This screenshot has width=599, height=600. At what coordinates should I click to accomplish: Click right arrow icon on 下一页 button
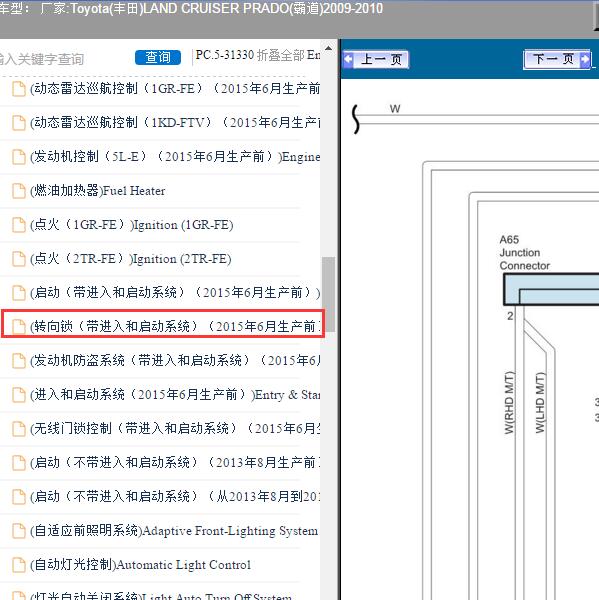[585, 59]
